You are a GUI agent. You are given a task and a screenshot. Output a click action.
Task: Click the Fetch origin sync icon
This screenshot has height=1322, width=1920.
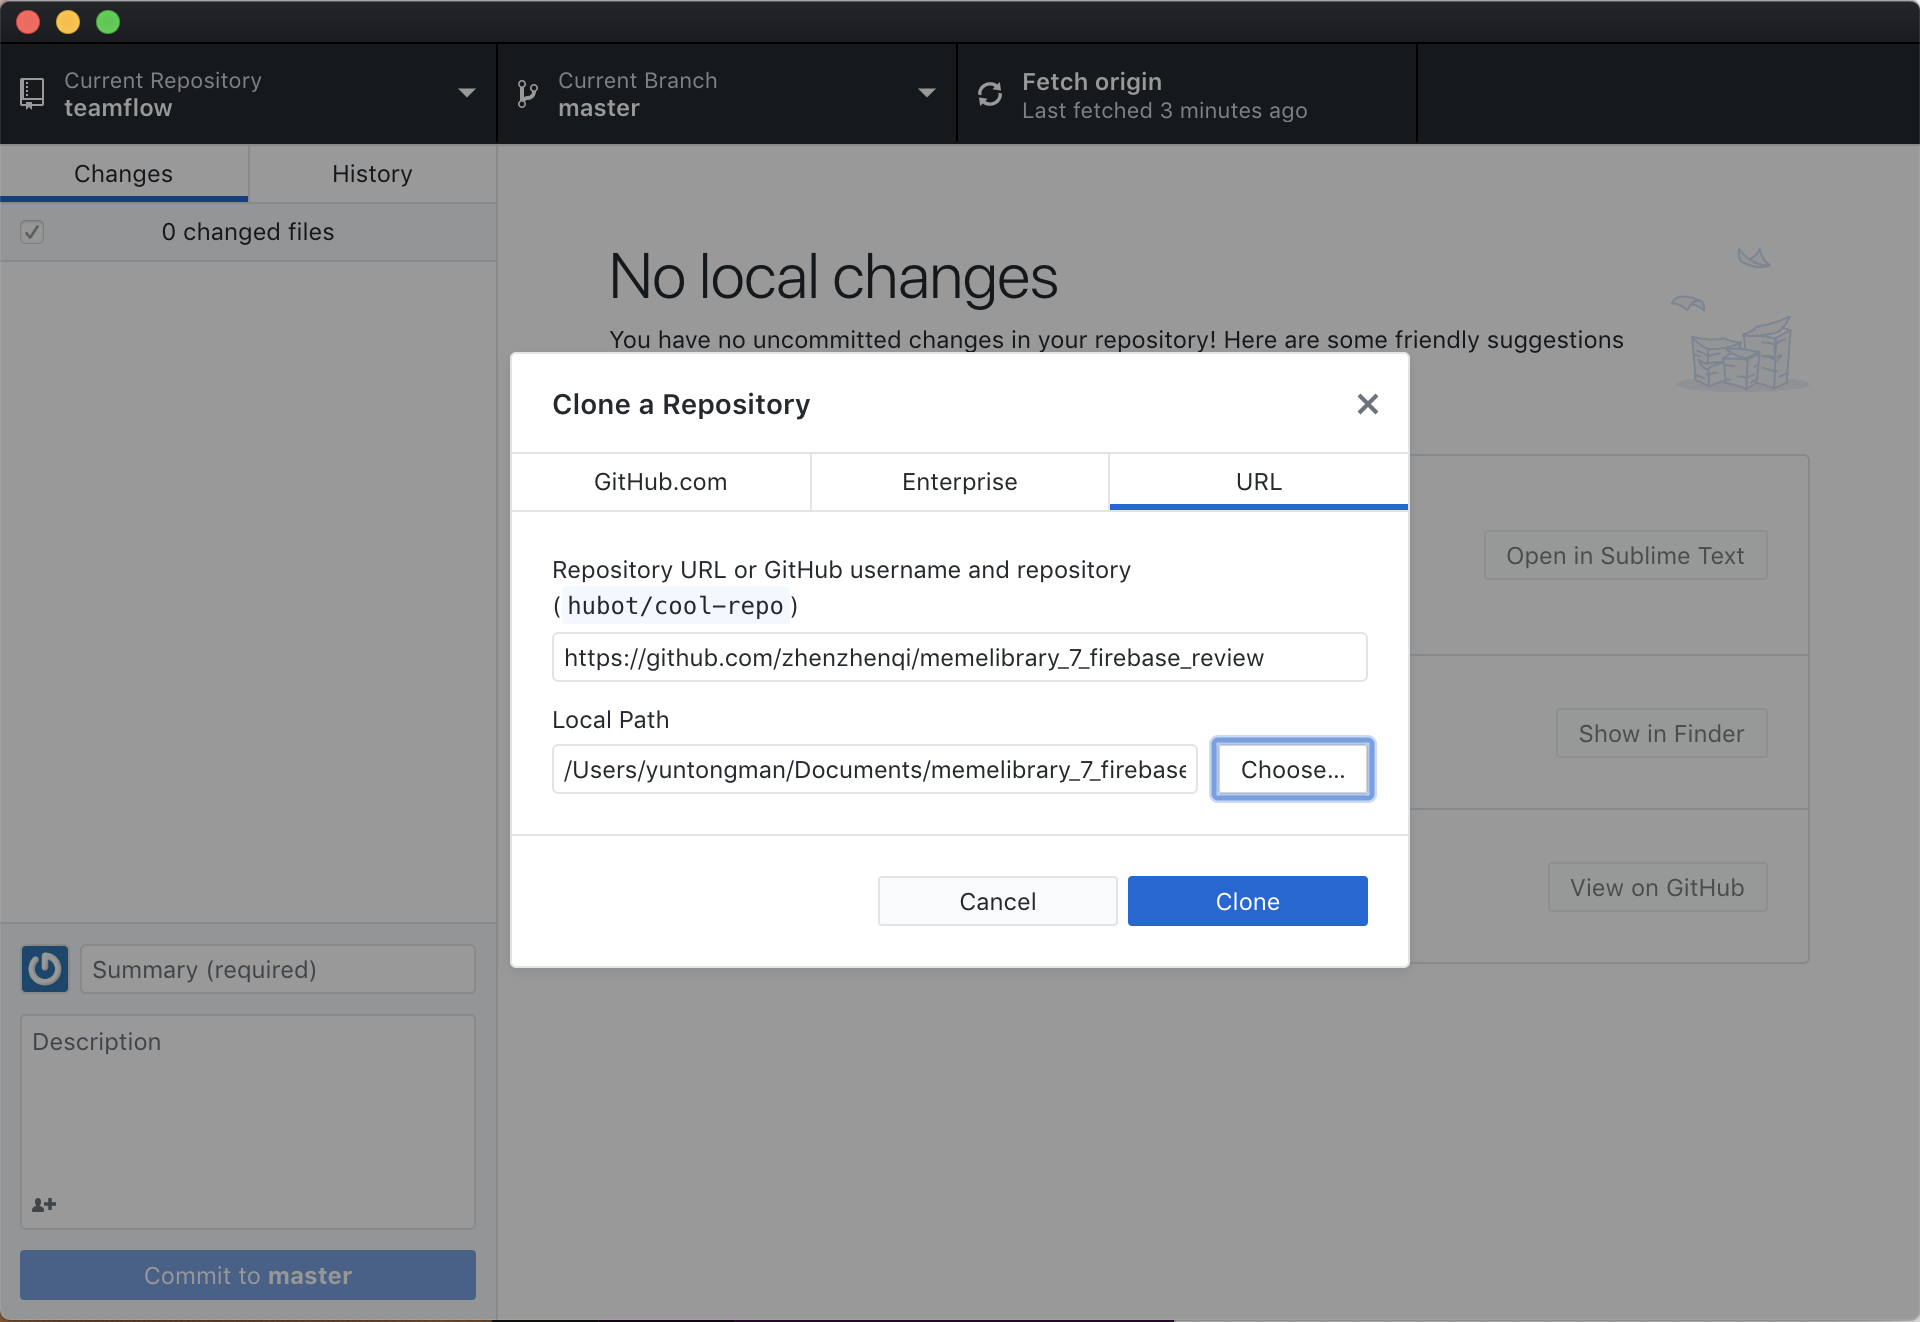coord(990,94)
